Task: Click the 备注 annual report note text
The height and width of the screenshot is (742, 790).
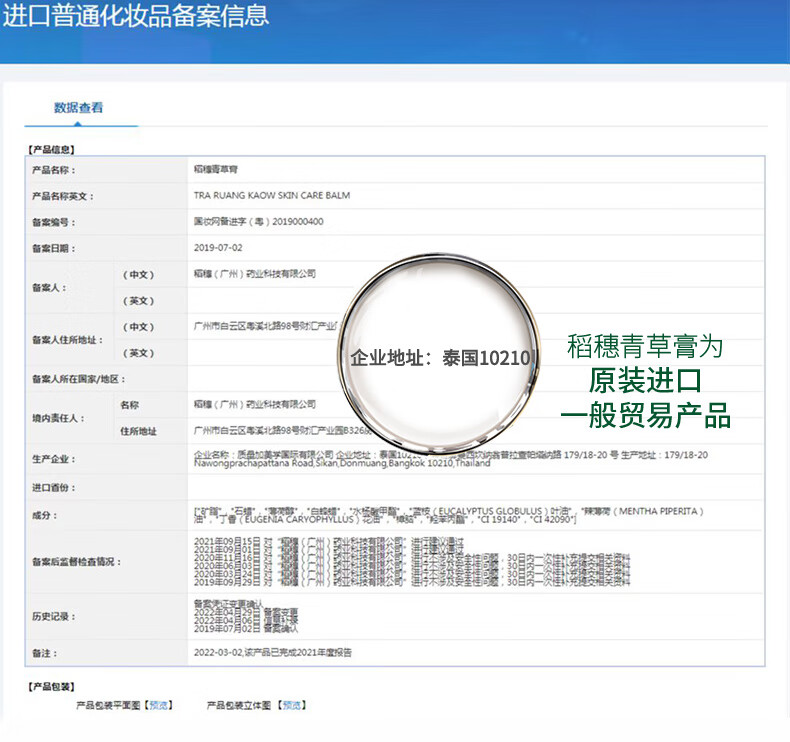Action: pos(272,652)
